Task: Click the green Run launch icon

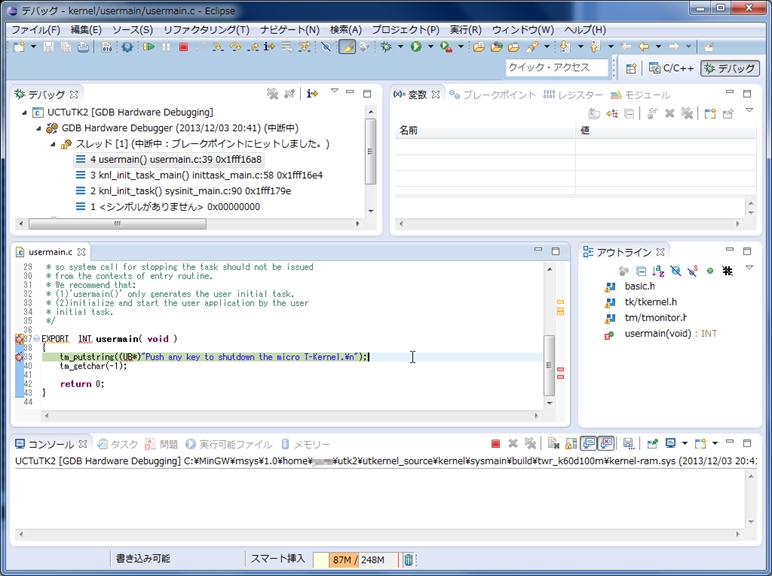Action: [x=417, y=47]
